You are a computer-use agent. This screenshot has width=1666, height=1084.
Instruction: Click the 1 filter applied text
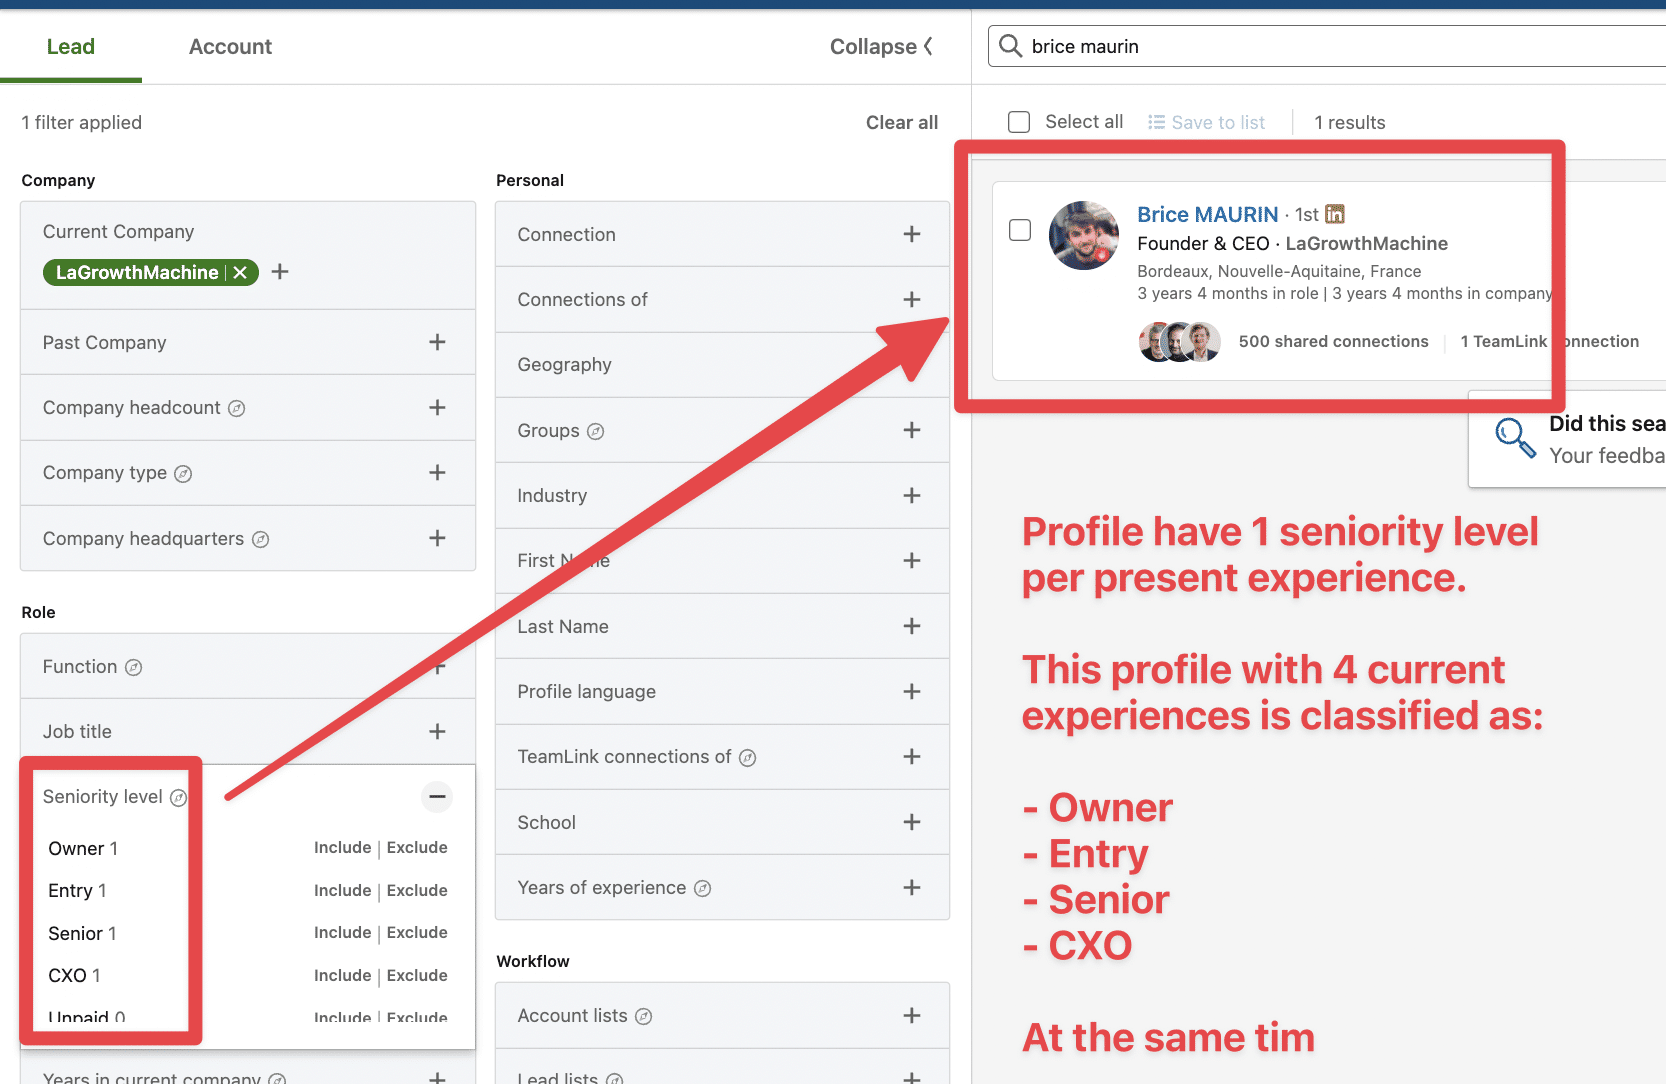click(82, 122)
